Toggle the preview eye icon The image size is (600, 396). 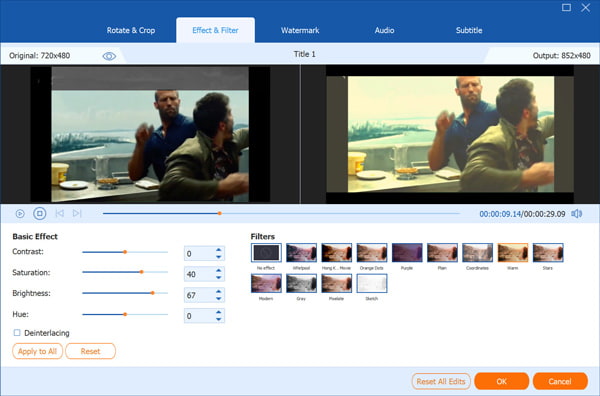(x=109, y=56)
